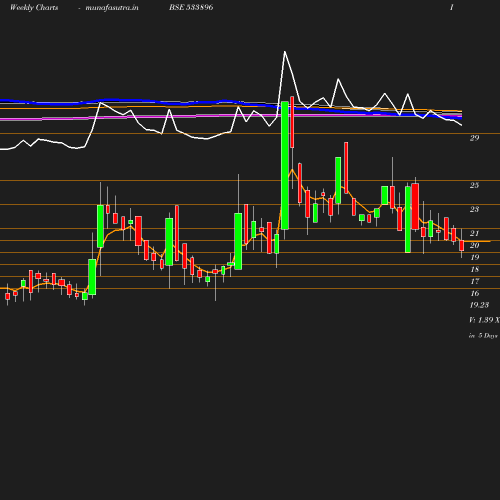Click the 18 price axis label
The image size is (500, 500).
[474, 269]
